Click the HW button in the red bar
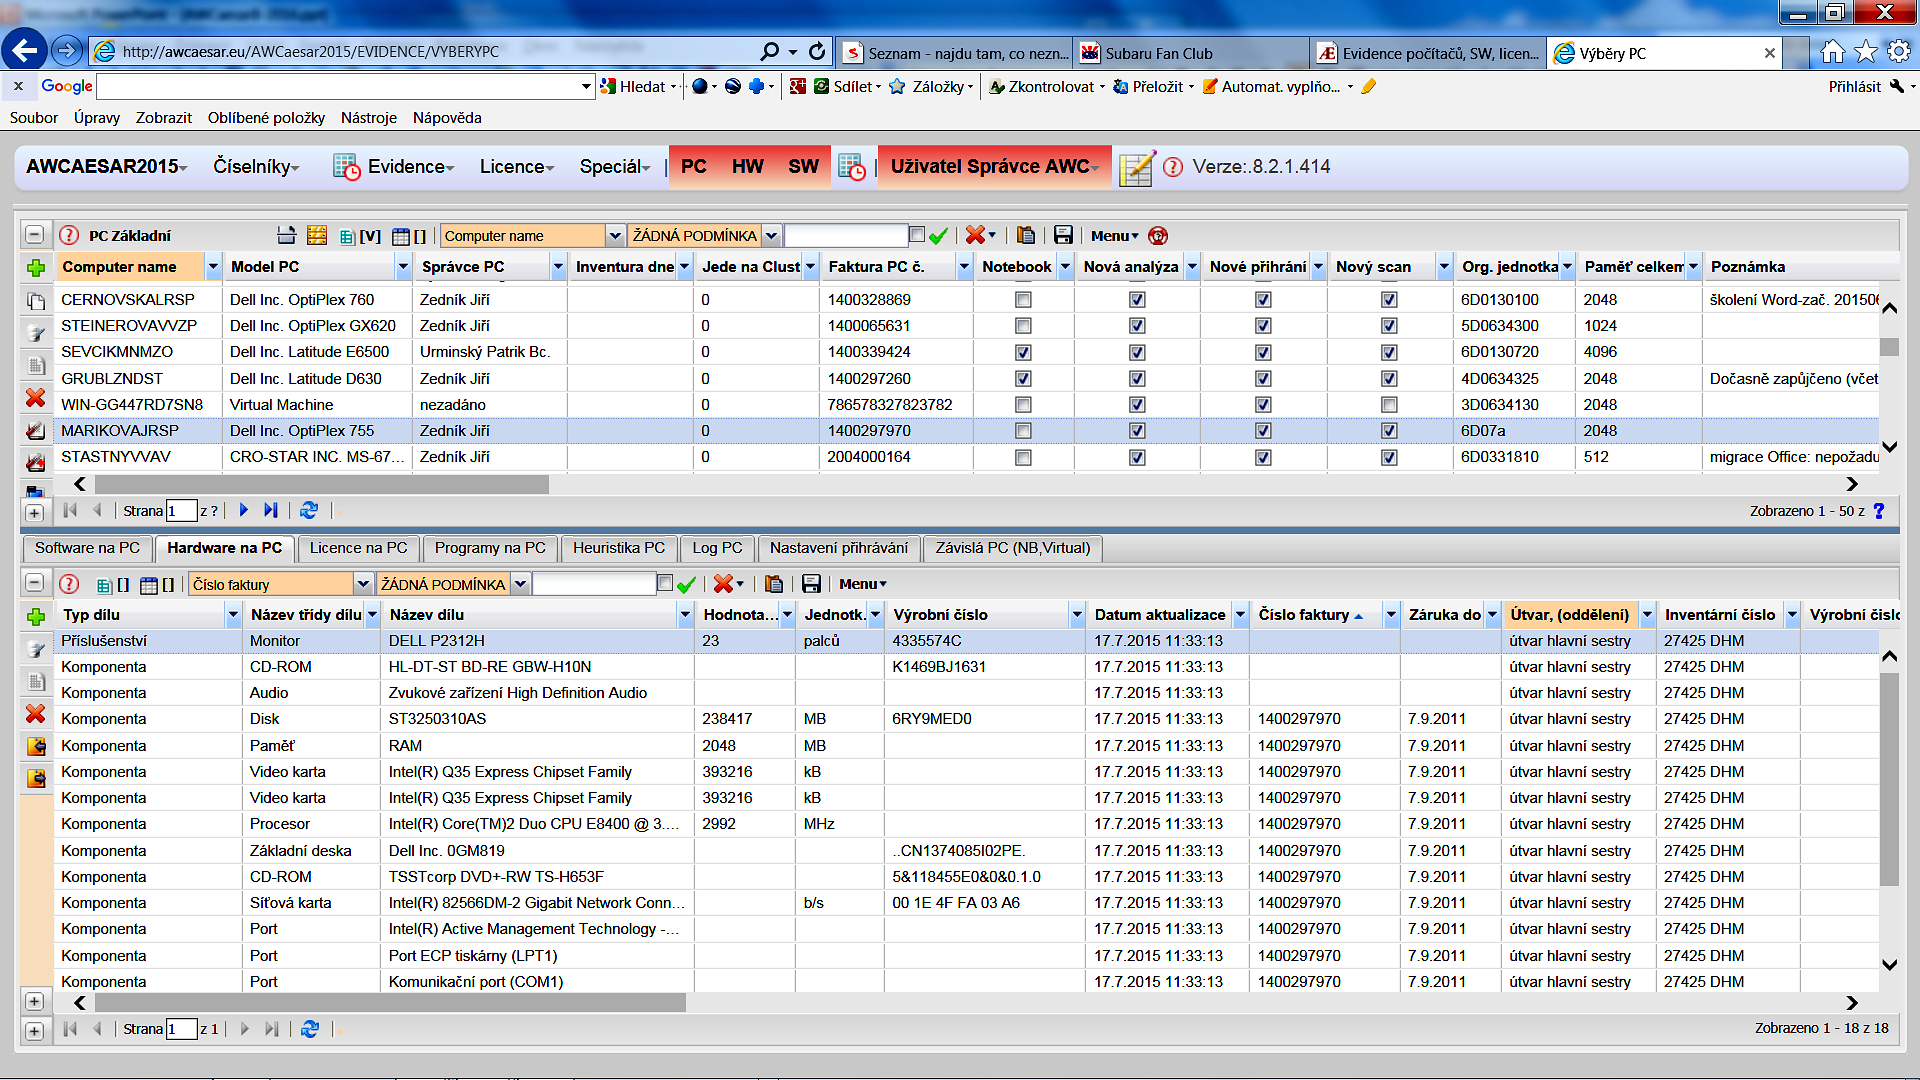The image size is (1920, 1080). [x=747, y=167]
